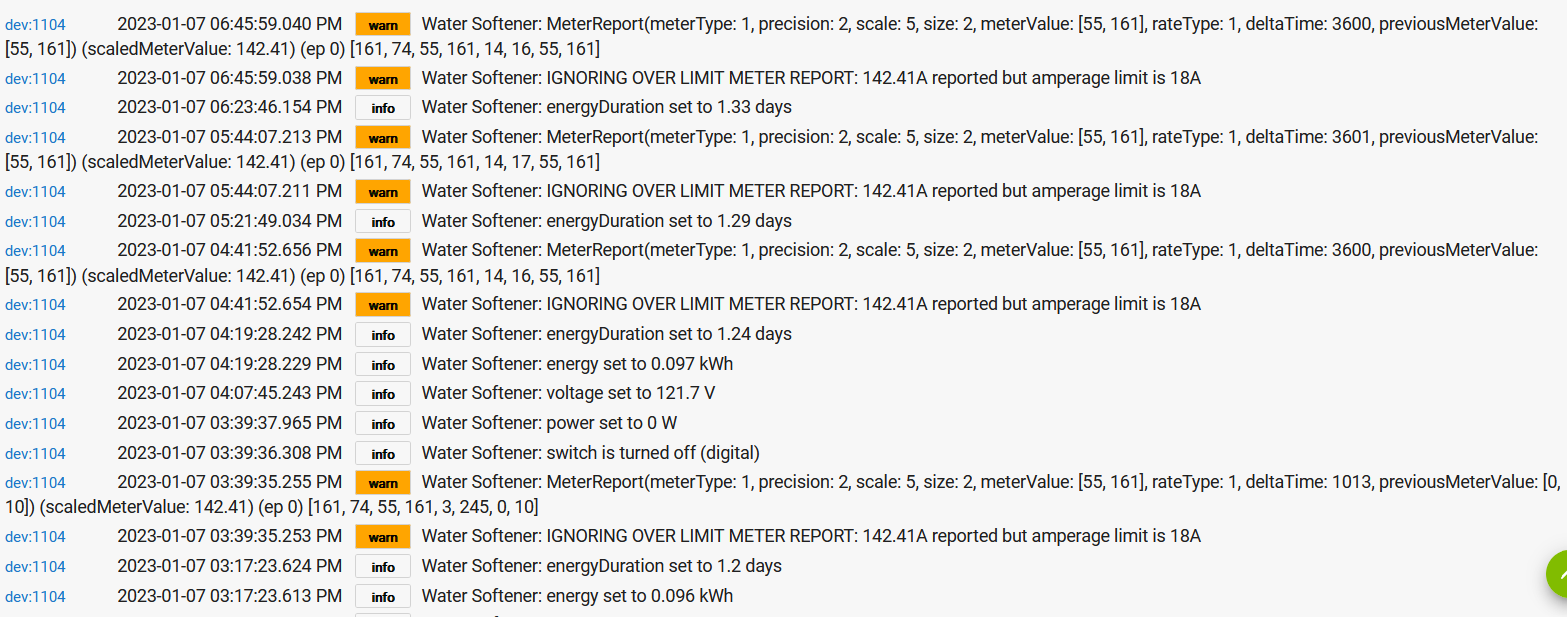The width and height of the screenshot is (1567, 617).
Task: Click warn badge at 06:45:59.038 PM
Action: tap(383, 79)
